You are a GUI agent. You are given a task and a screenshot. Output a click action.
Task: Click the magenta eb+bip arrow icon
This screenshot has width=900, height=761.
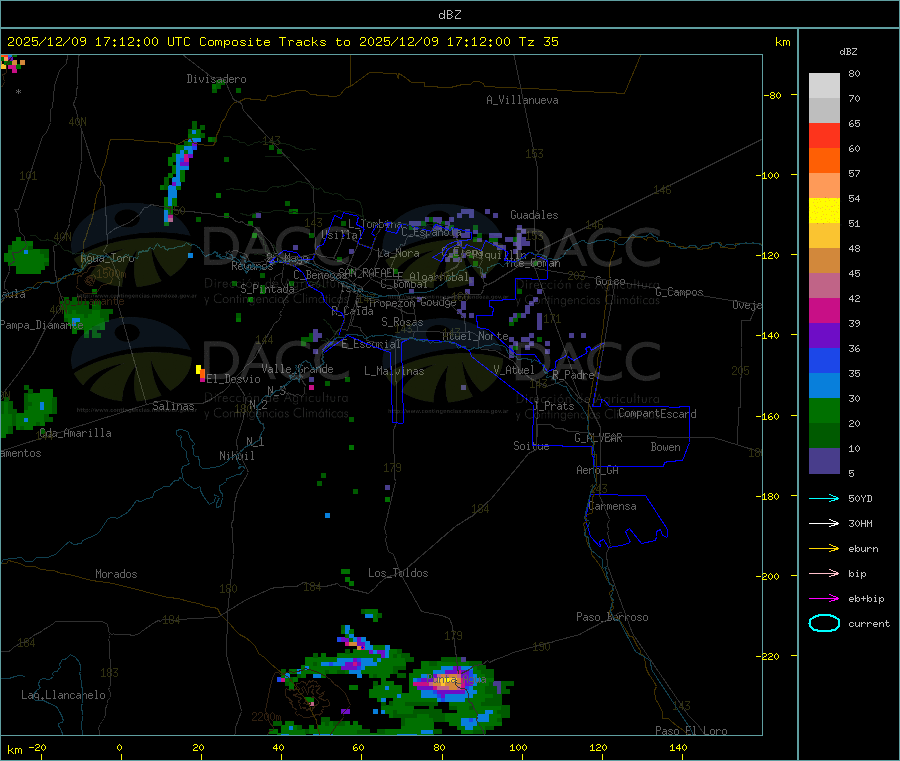point(824,598)
